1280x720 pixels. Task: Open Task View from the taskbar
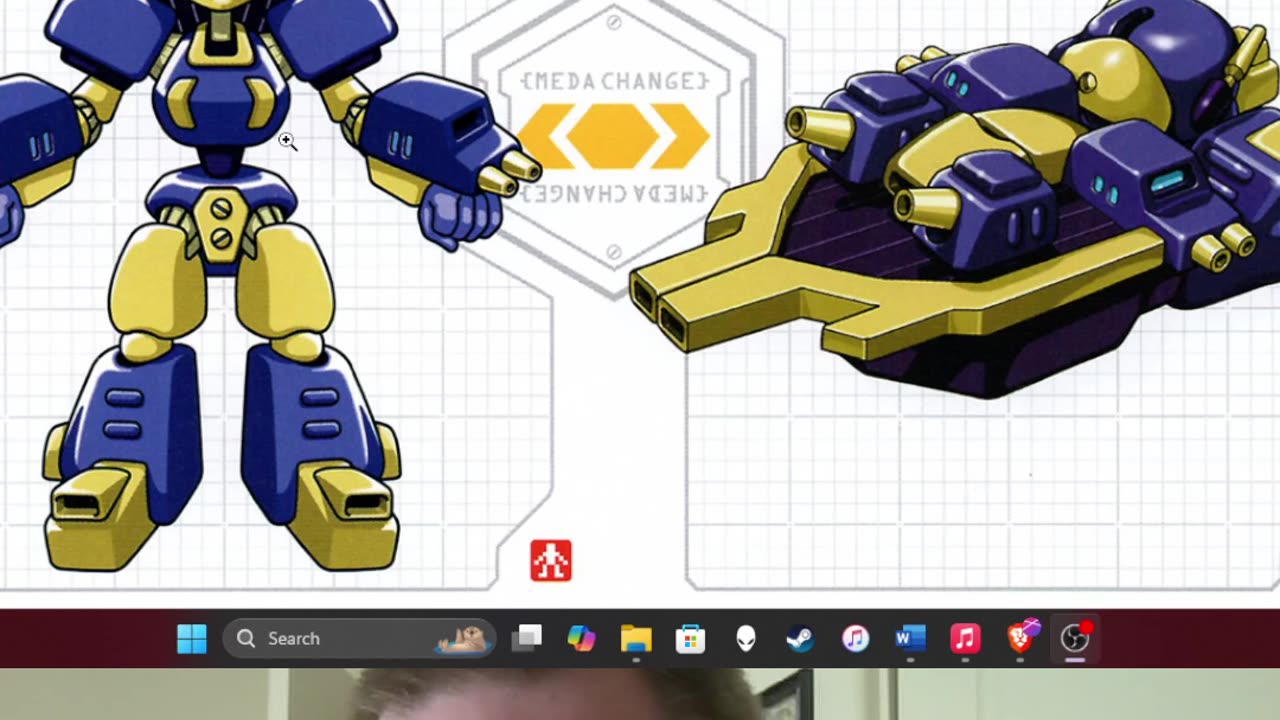pos(527,638)
